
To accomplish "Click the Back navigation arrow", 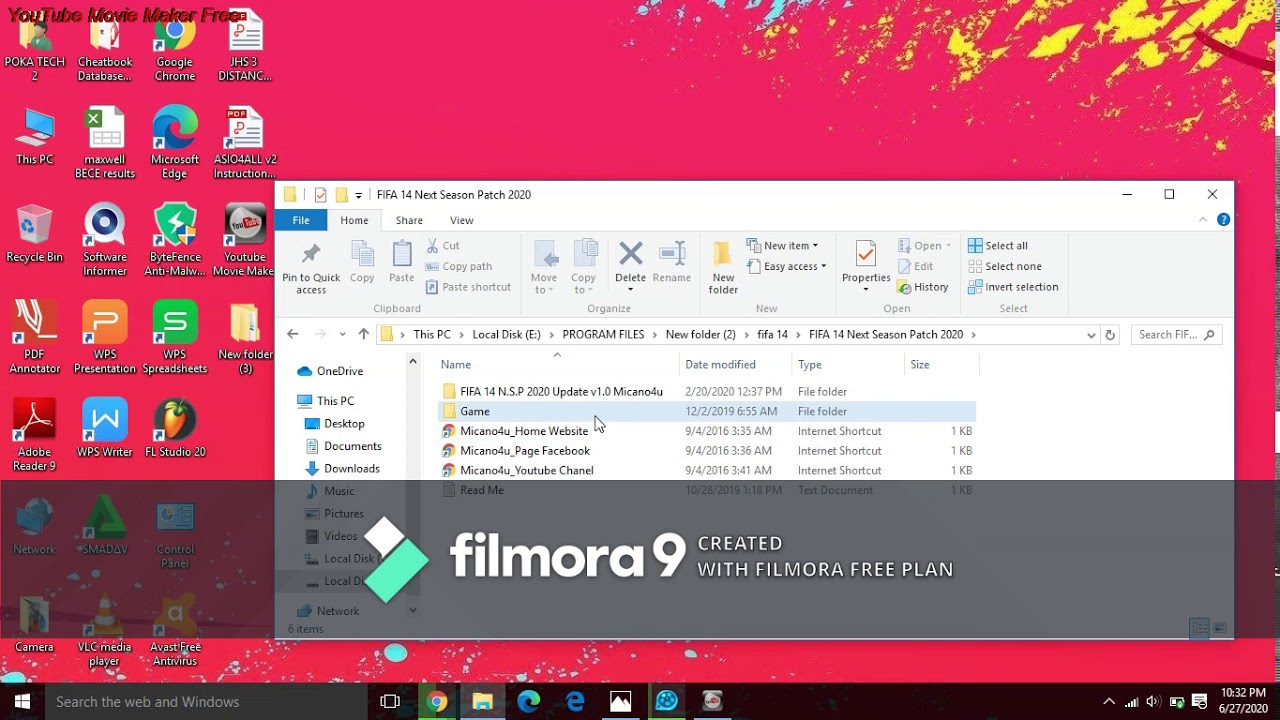I will click(292, 334).
